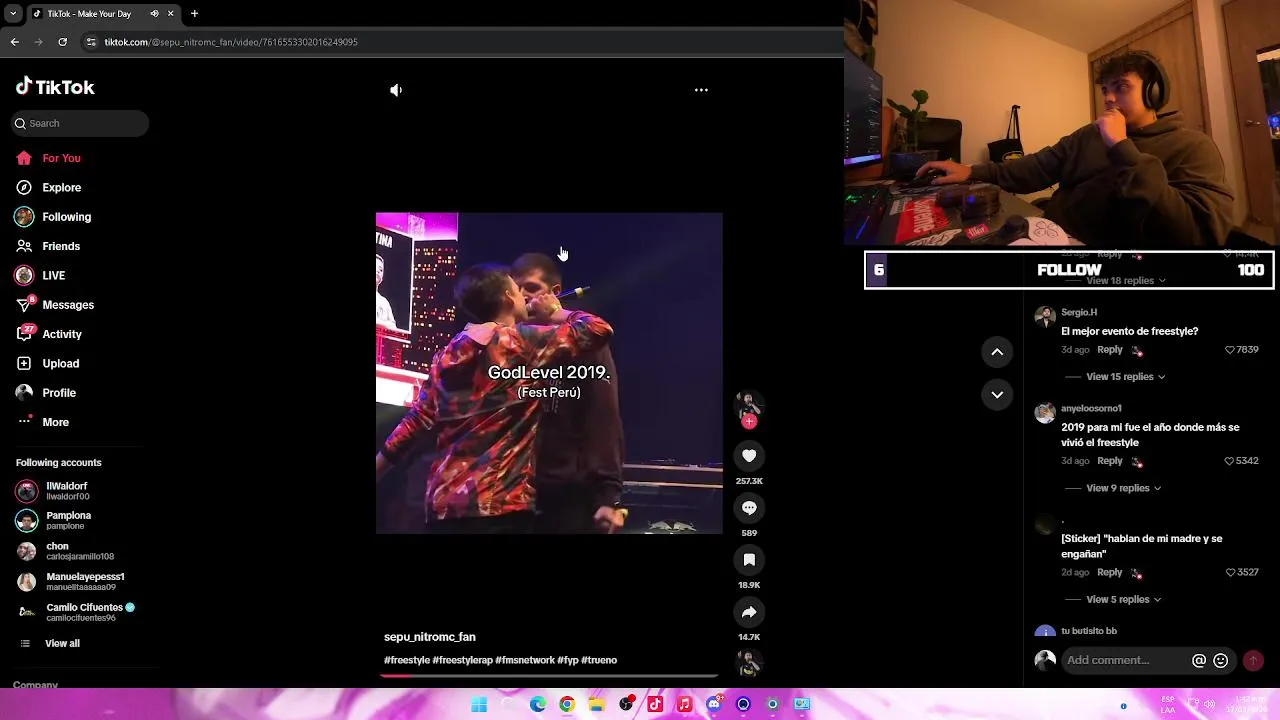The image size is (1280, 720).
Task: Open File Explorer from taskbar
Action: 597,704
